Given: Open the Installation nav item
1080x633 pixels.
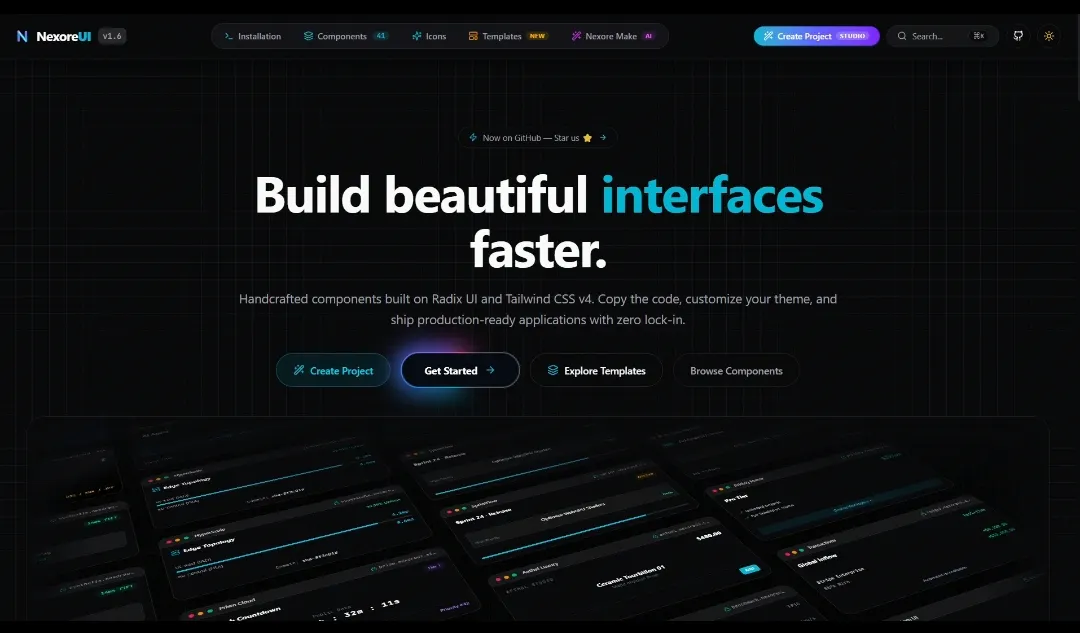Looking at the screenshot, I should 253,36.
